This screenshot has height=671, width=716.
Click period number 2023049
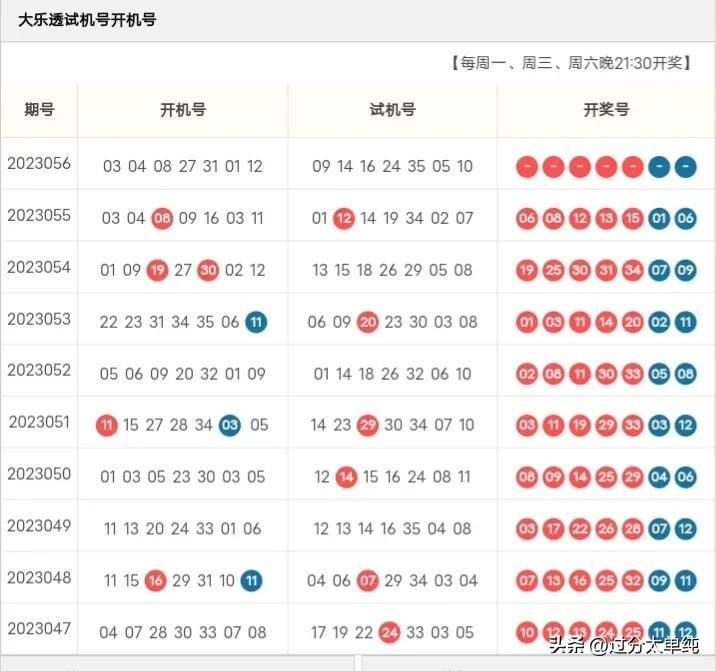pyautogui.click(x=39, y=526)
